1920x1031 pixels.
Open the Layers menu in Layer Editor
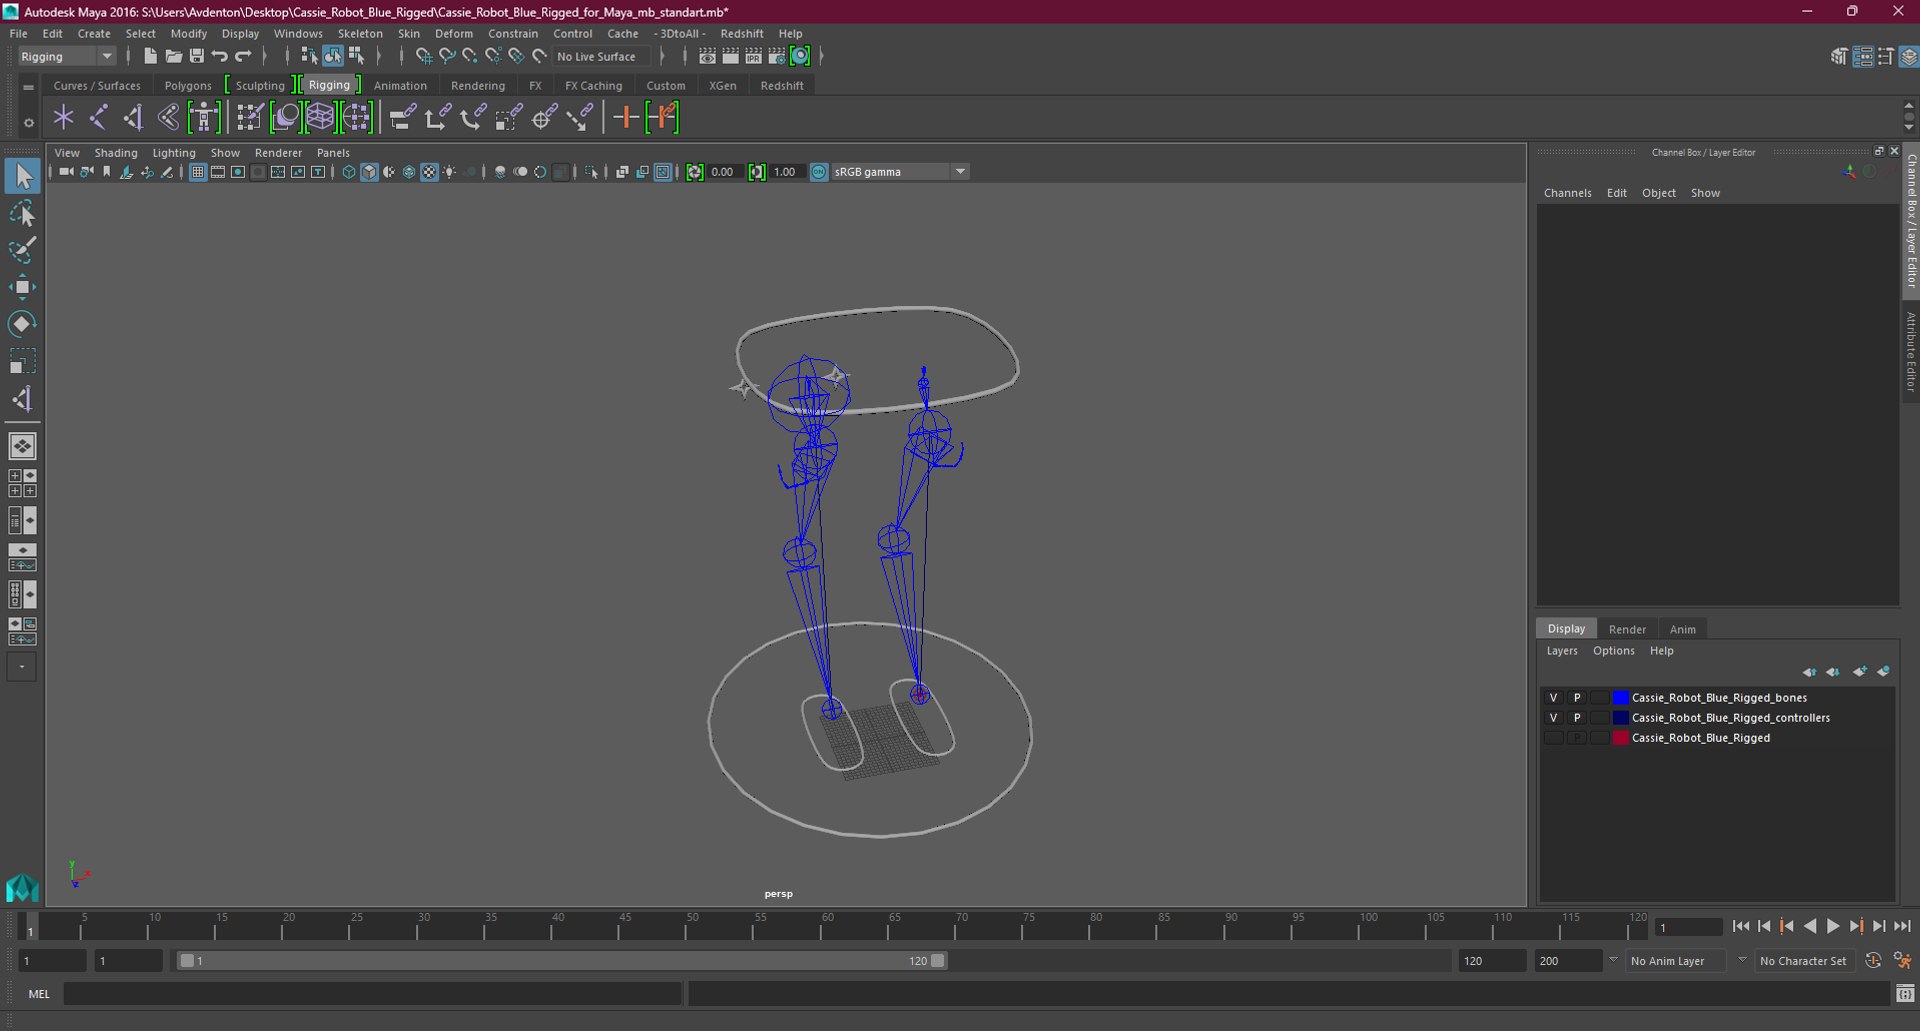1562,651
